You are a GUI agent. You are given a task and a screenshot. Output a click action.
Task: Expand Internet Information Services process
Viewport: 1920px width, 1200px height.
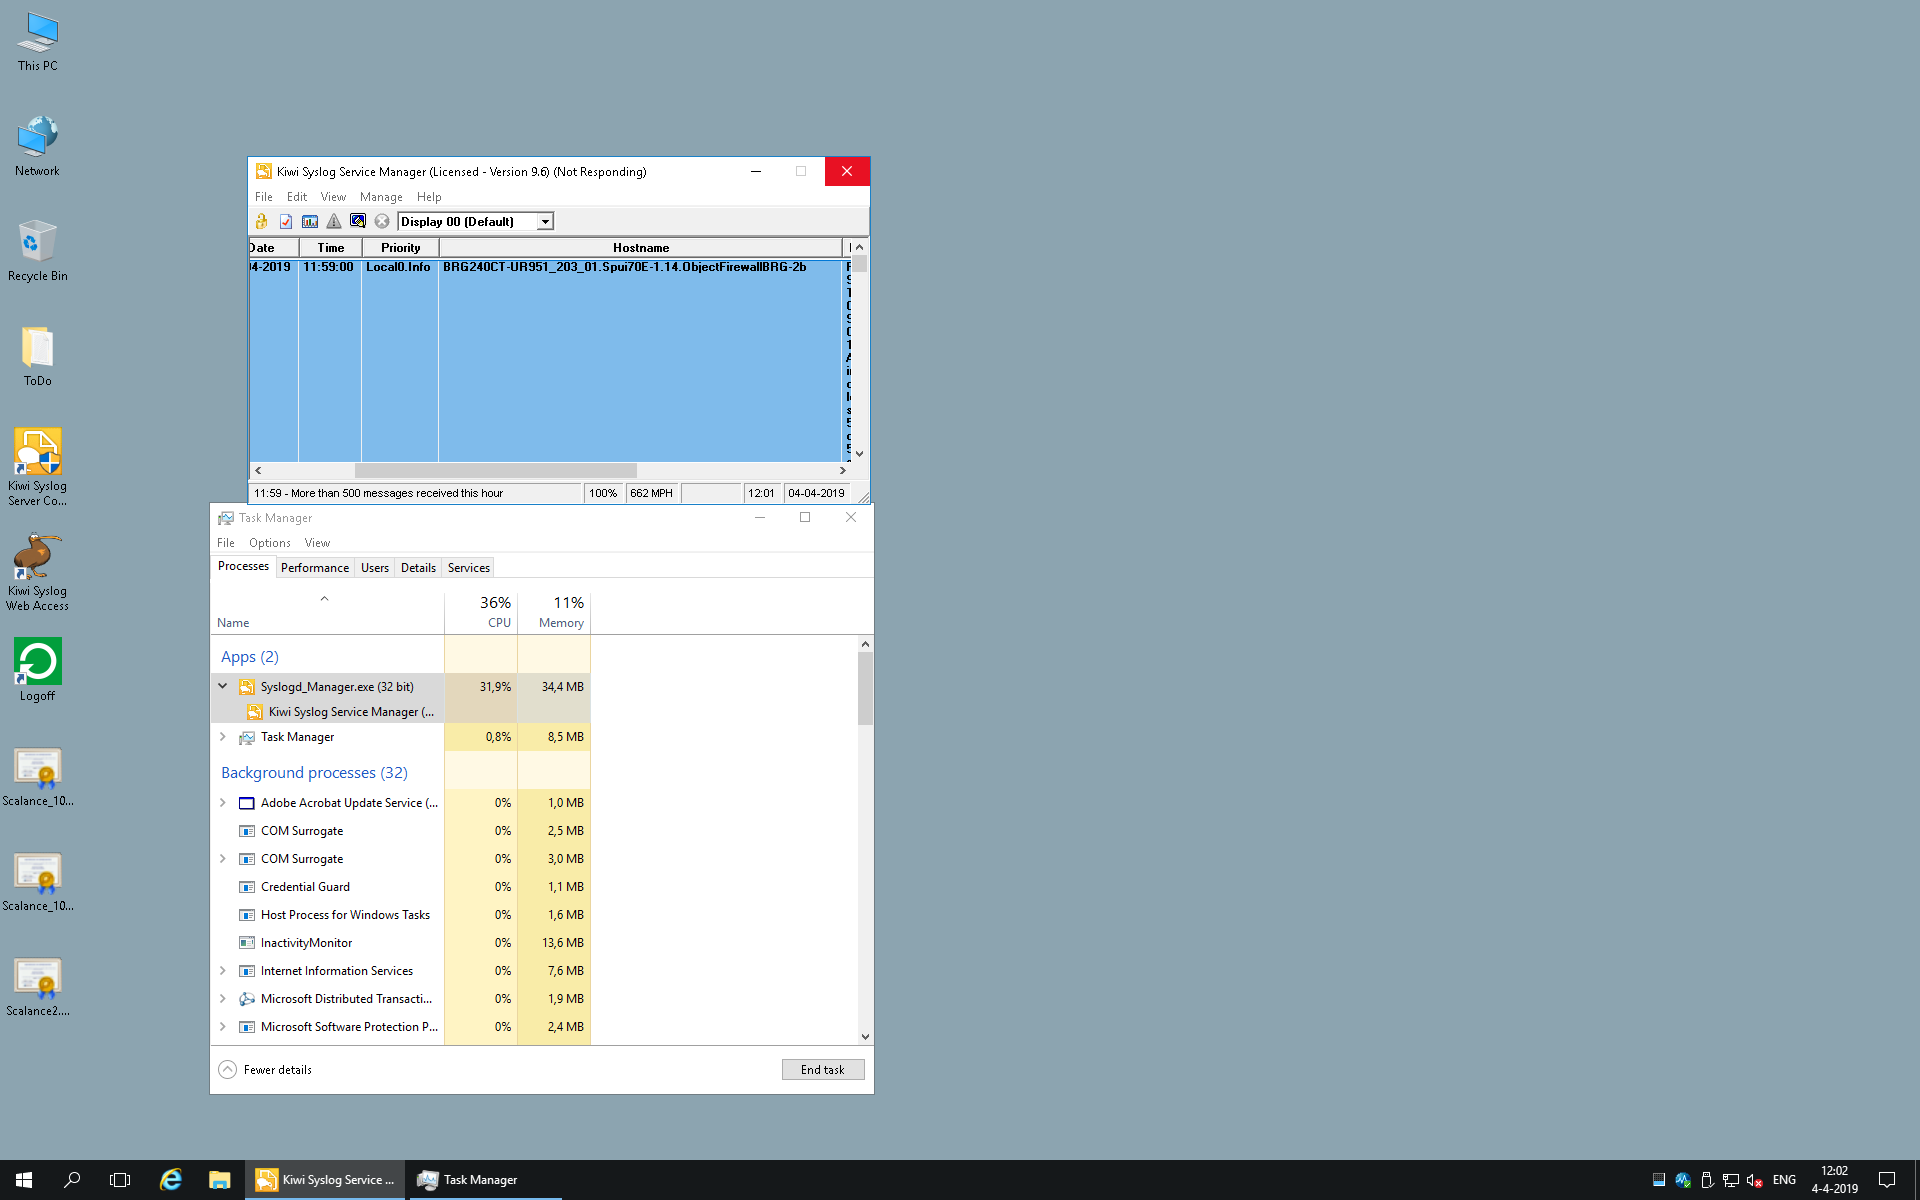click(223, 971)
